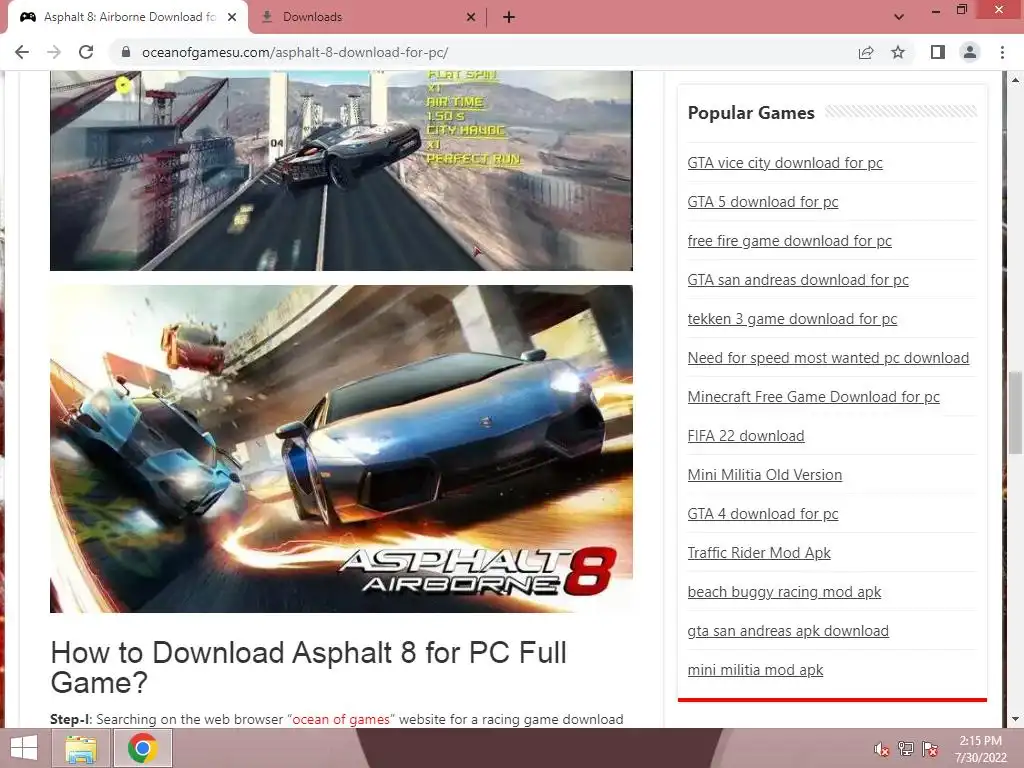
Task: Open GTA vice city download for pc
Action: [x=785, y=163]
